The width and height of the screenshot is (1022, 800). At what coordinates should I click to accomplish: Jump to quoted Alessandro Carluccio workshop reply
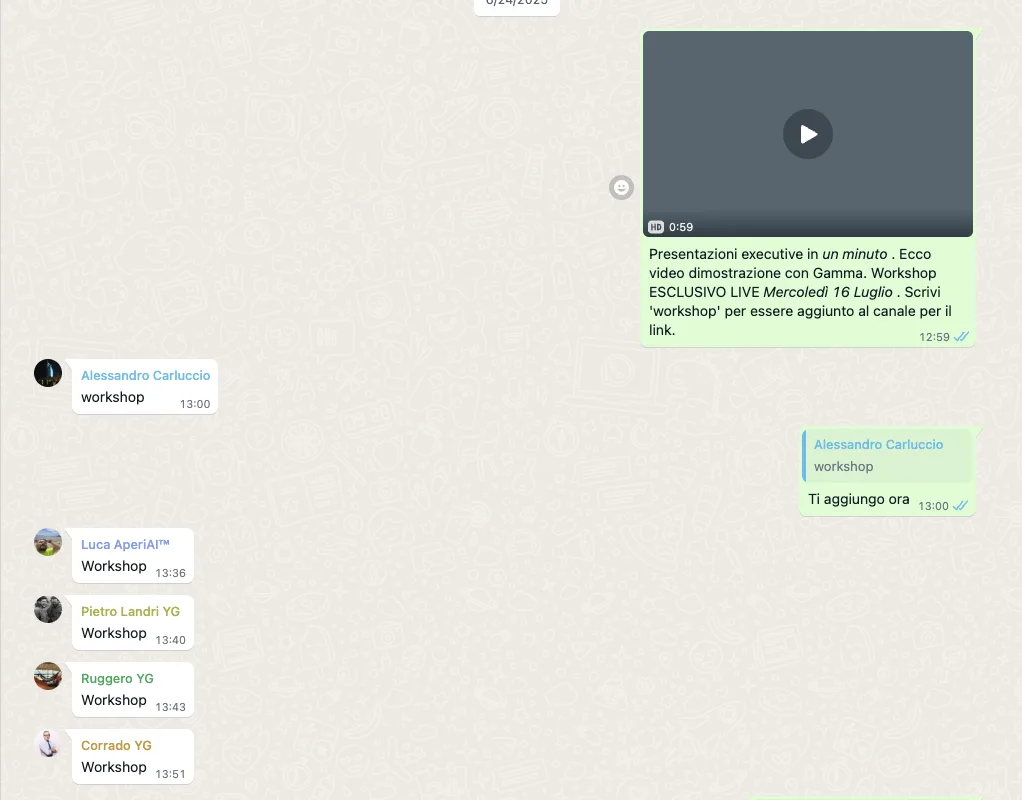[887, 456]
